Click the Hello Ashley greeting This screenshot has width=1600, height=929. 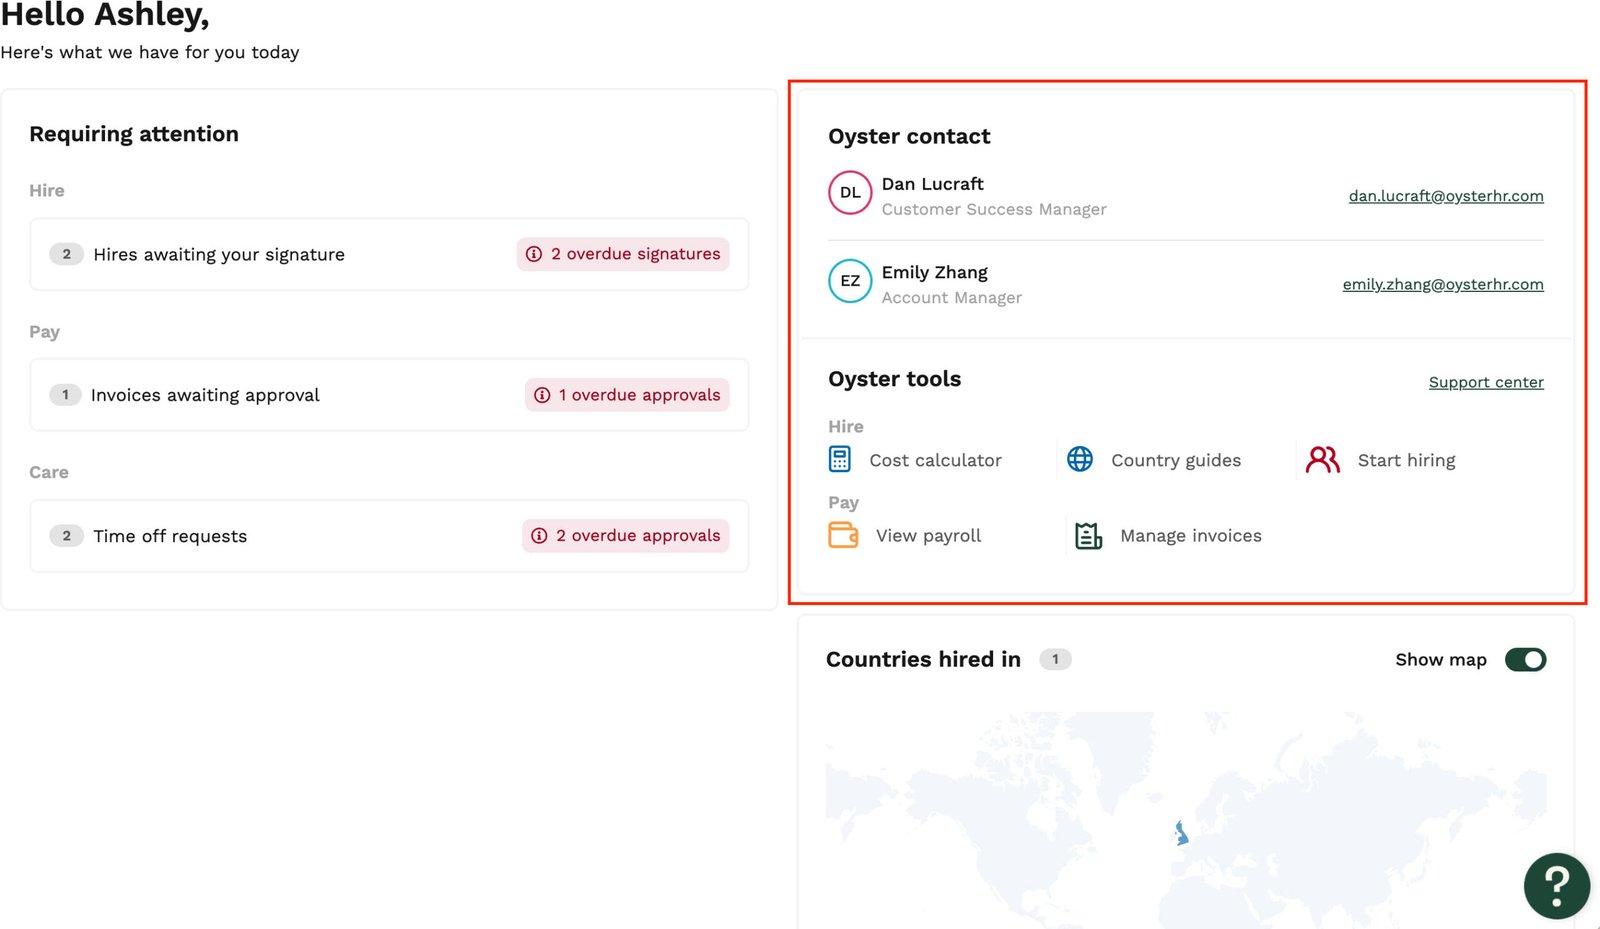point(105,15)
